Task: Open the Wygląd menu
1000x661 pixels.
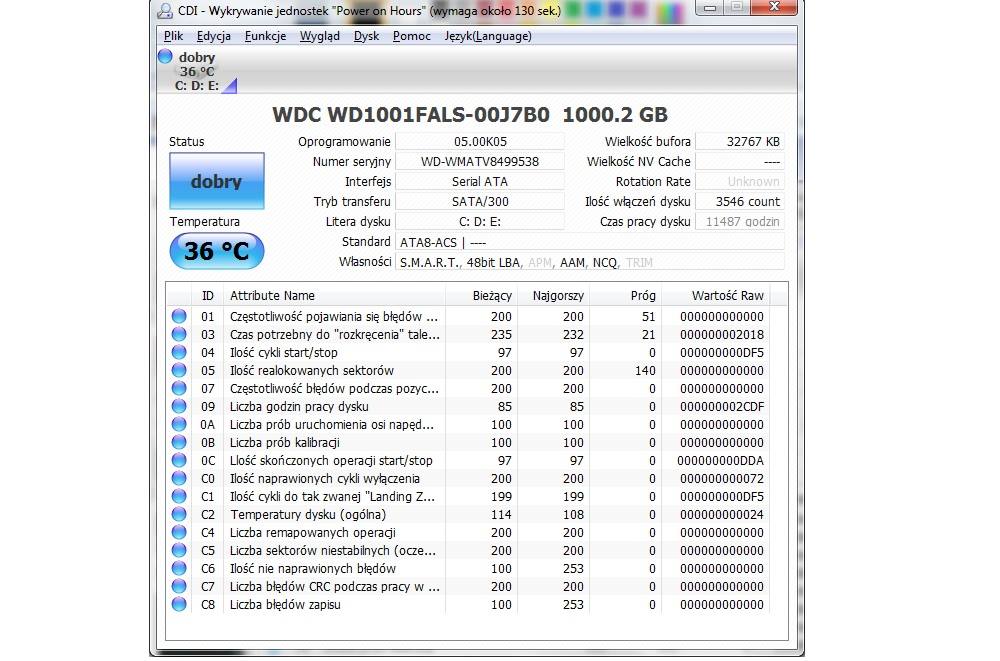Action: (320, 36)
